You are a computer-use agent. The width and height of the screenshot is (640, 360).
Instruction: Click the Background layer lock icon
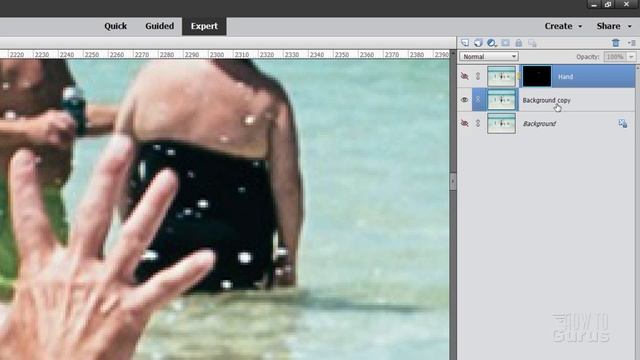622,123
